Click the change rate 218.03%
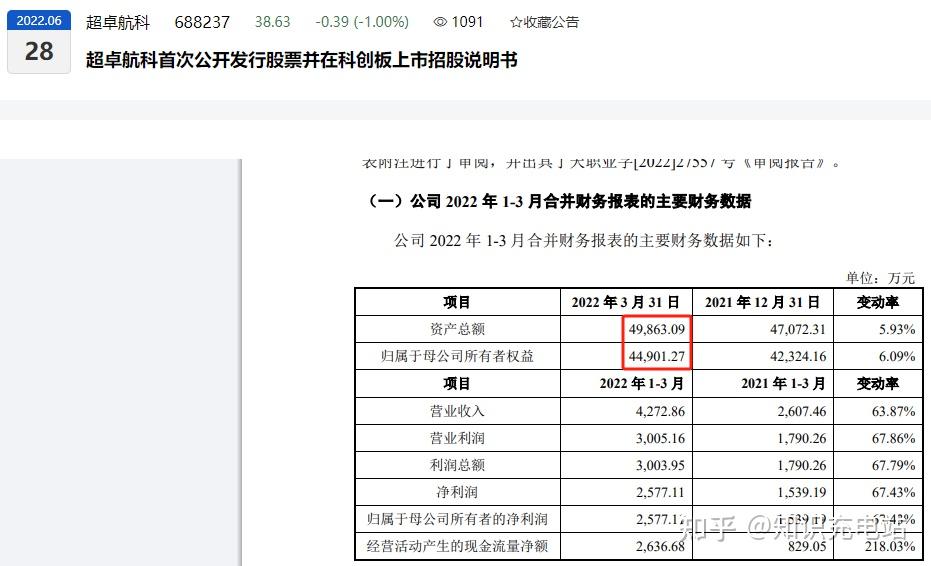 (x=890, y=546)
